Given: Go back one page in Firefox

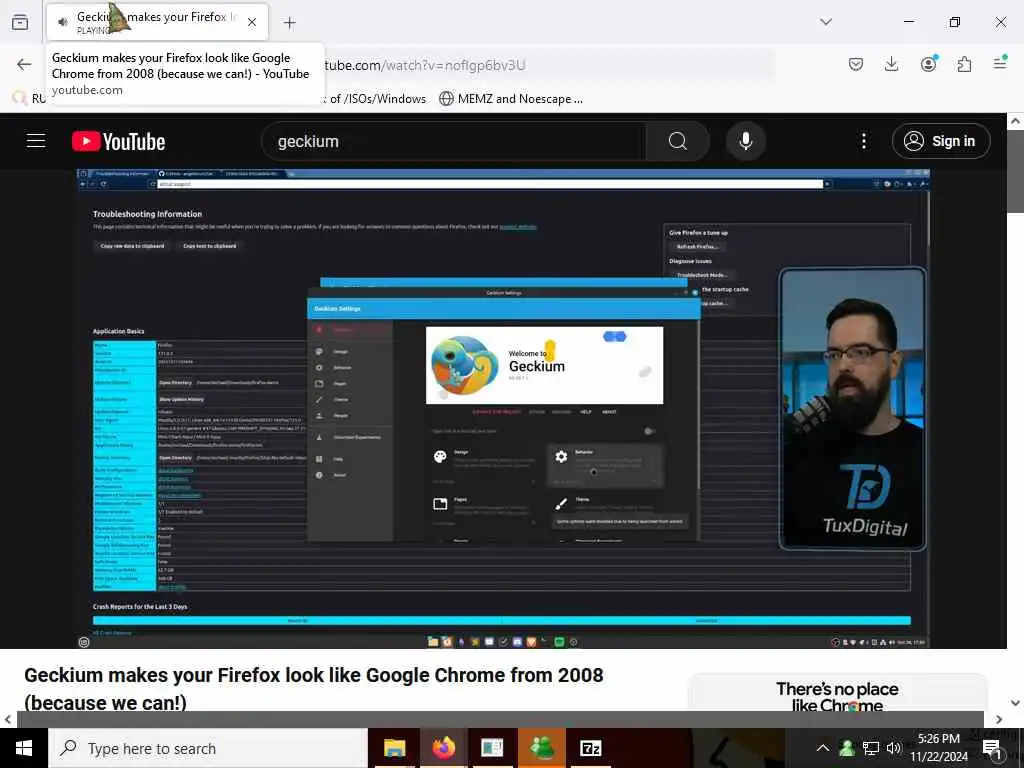Looking at the screenshot, I should [24, 64].
